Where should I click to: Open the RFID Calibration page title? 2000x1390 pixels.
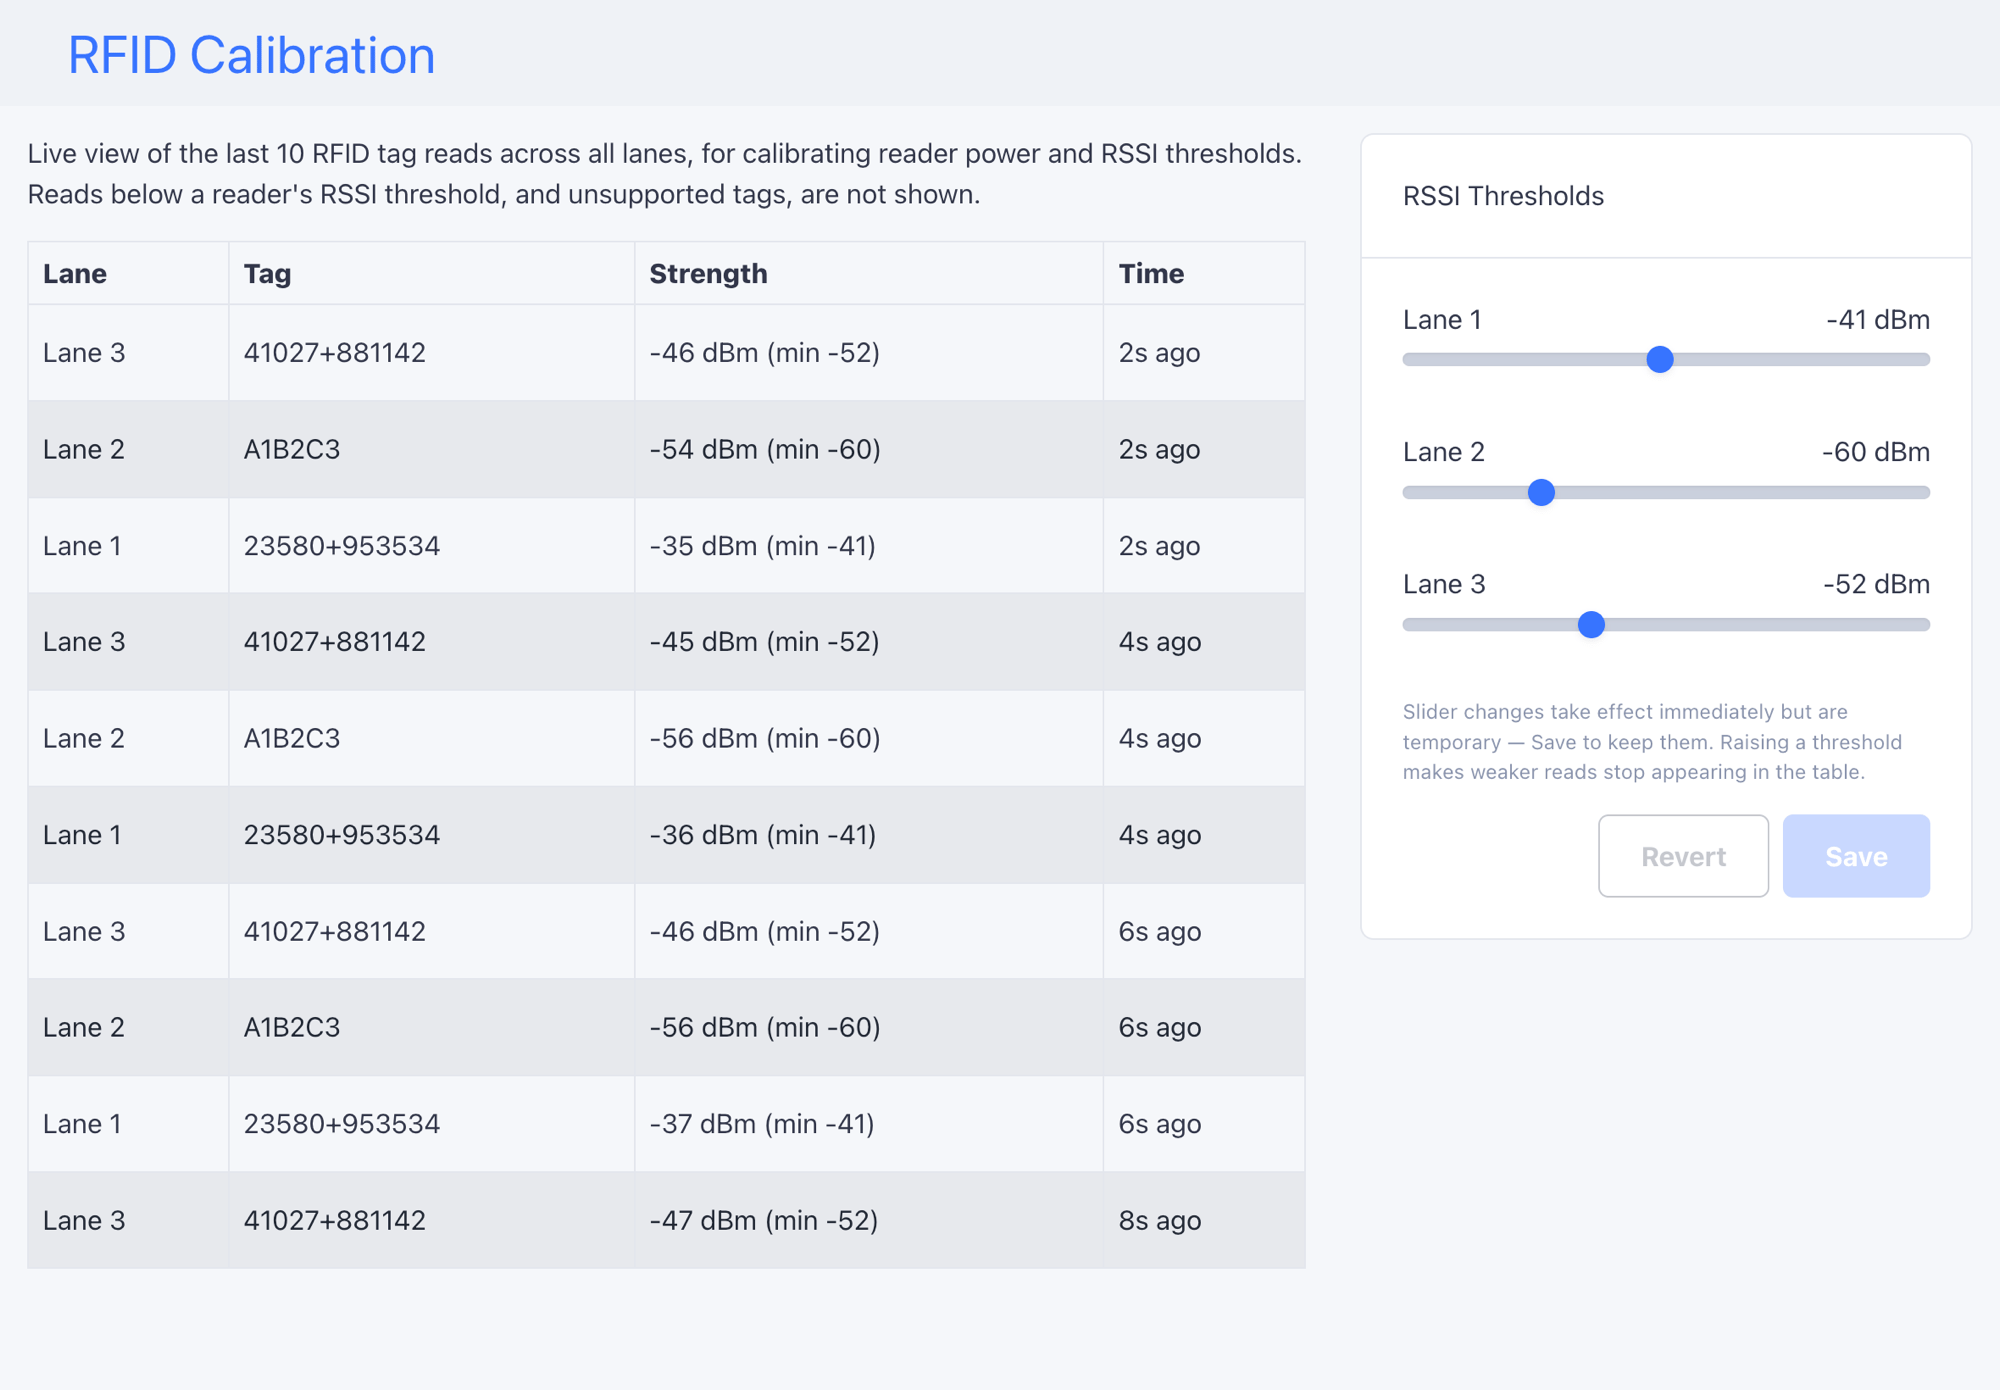tap(251, 55)
